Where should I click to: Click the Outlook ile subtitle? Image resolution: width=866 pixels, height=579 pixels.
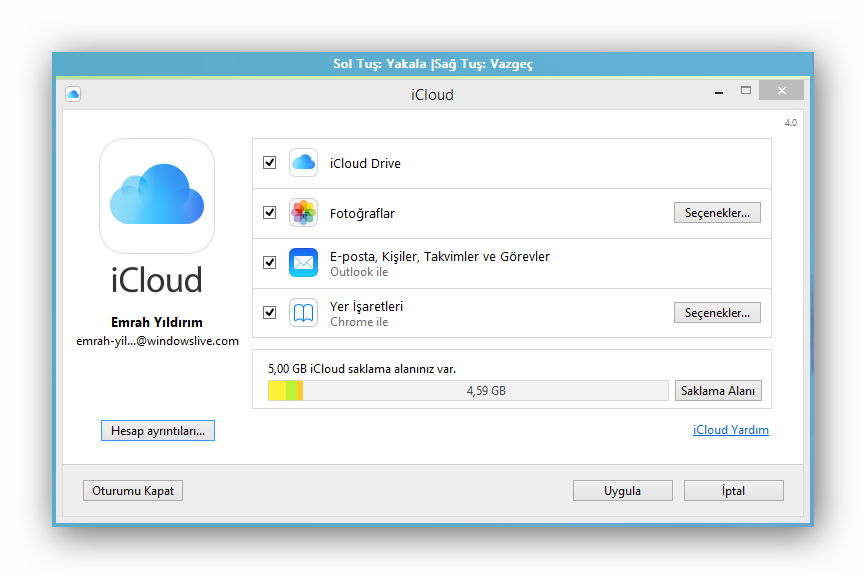pos(359,272)
